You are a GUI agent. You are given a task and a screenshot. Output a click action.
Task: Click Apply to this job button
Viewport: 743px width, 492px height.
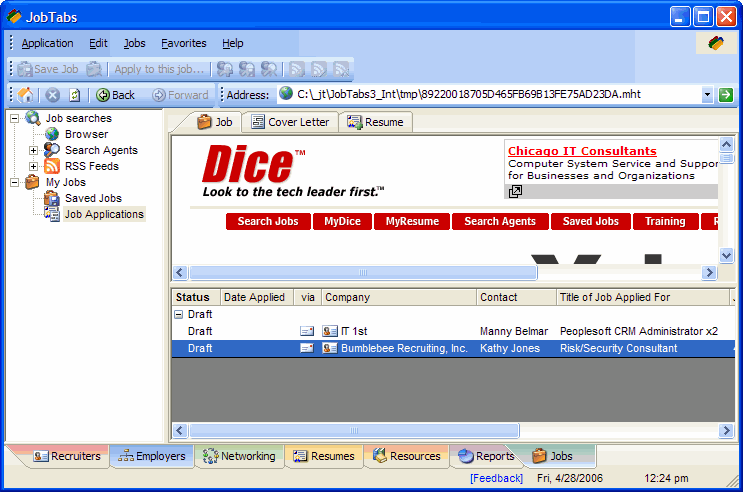[x=159, y=69]
